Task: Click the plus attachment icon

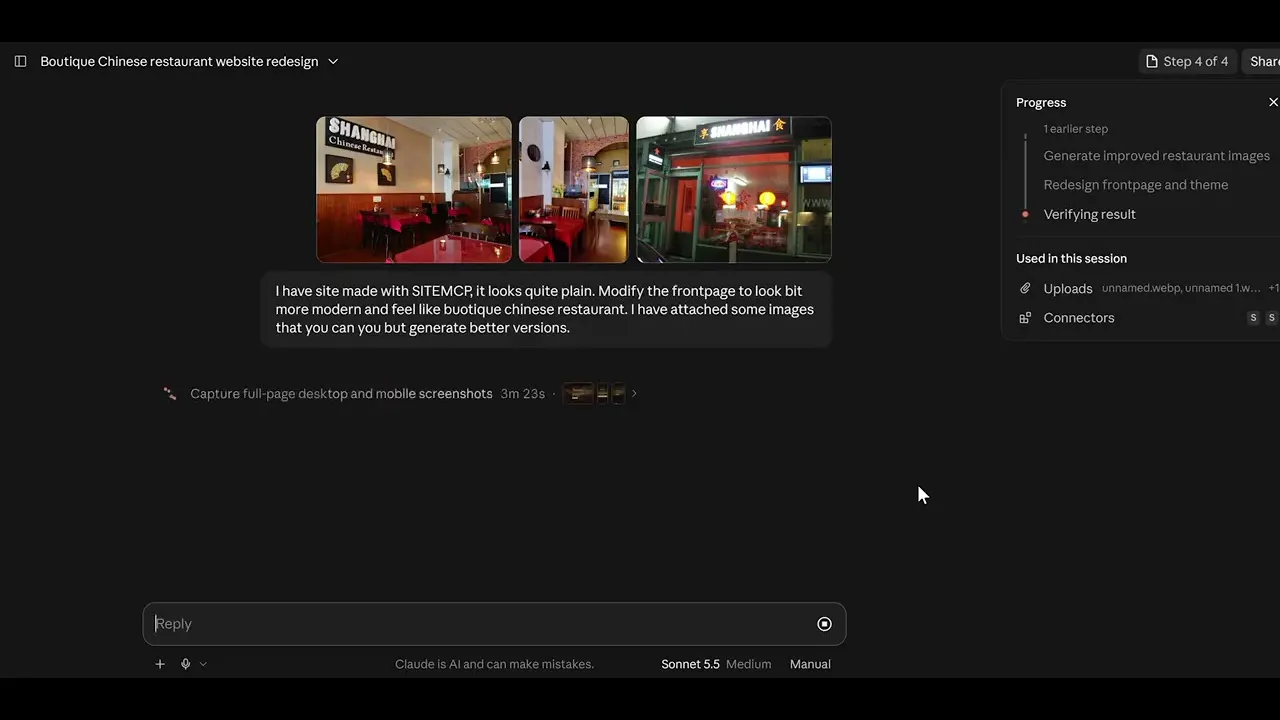Action: [160, 664]
